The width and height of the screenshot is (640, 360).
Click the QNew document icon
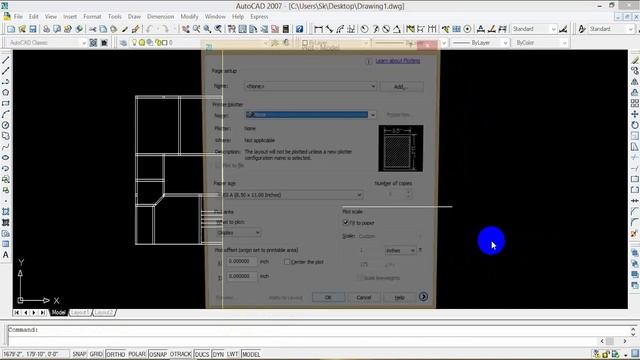tap(11, 29)
